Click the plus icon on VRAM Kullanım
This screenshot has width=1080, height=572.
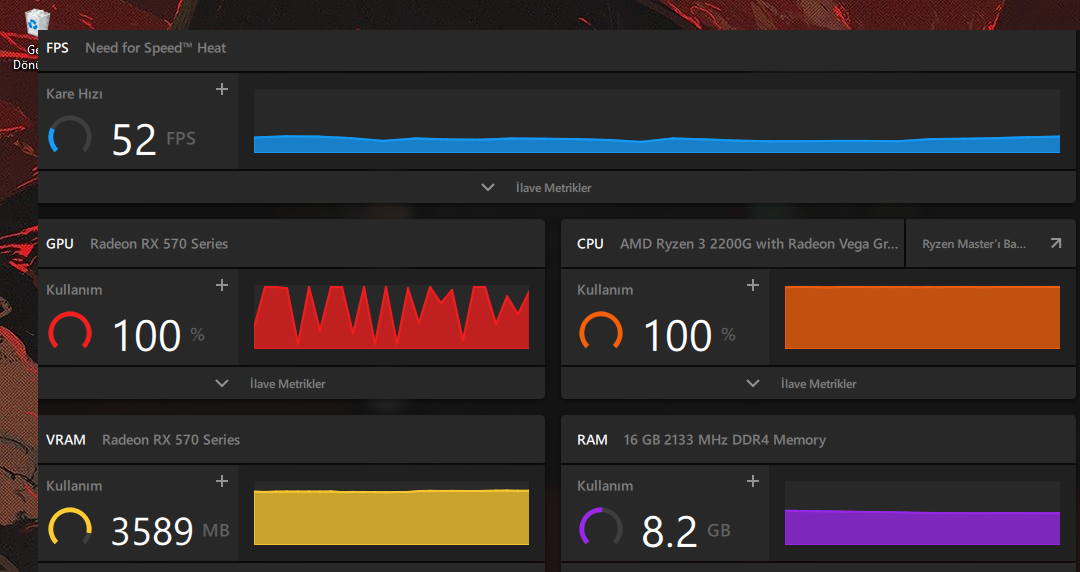point(222,481)
